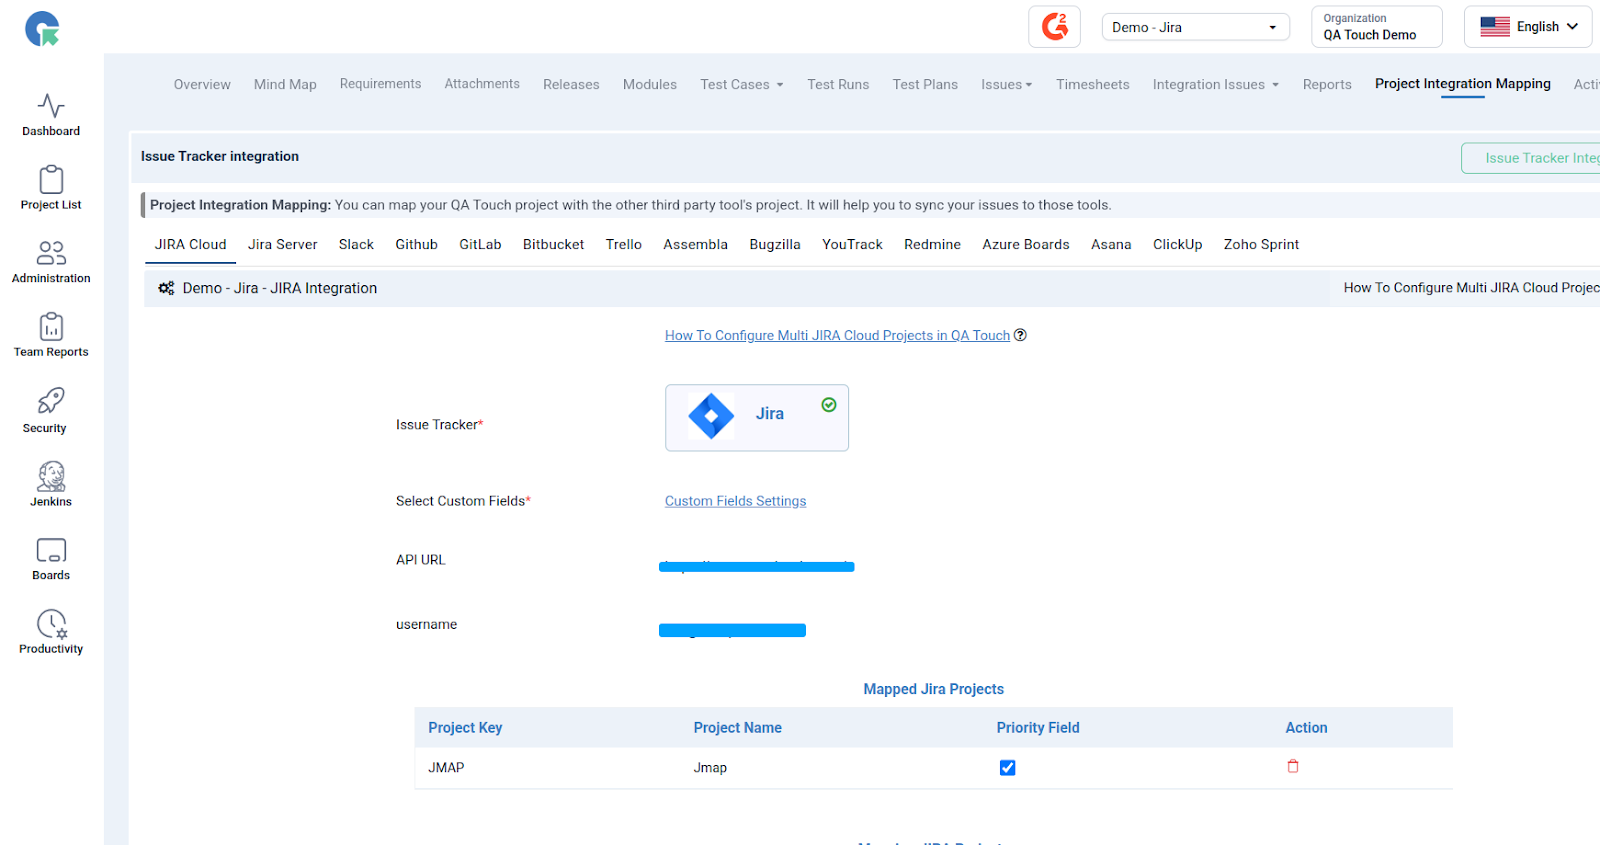The height and width of the screenshot is (845, 1600).
Task: Switch to the Jira Server tab
Action: coord(282,245)
